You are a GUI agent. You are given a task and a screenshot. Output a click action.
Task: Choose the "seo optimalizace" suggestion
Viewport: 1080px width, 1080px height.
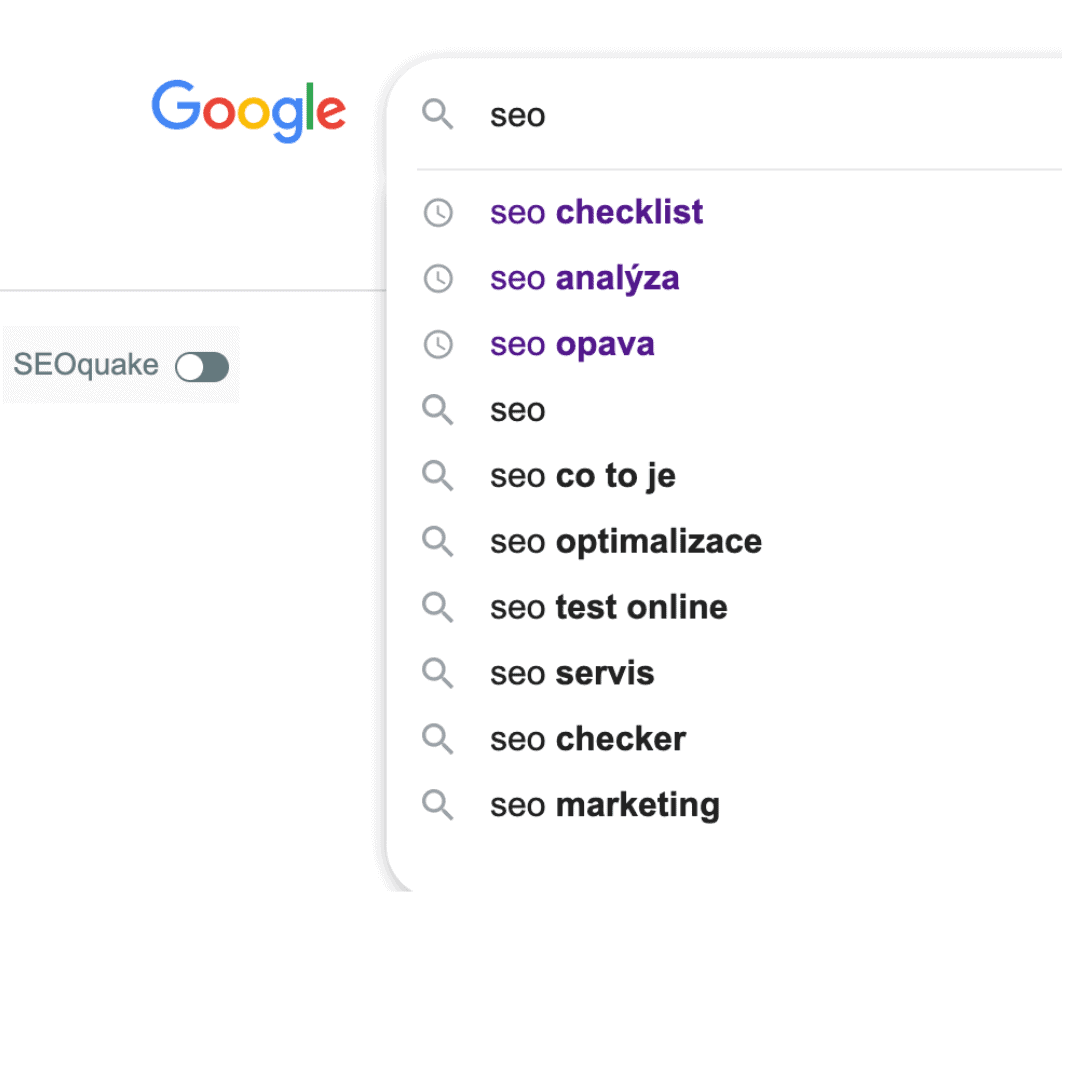click(x=626, y=542)
